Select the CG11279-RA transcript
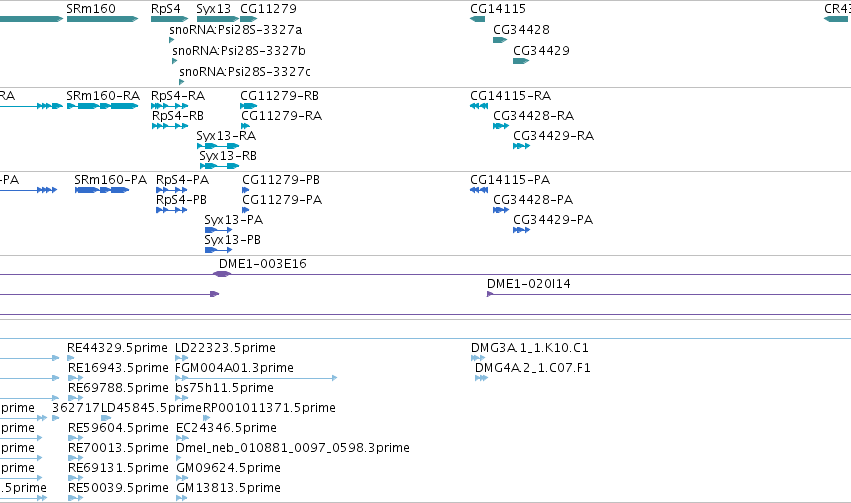 click(246, 126)
